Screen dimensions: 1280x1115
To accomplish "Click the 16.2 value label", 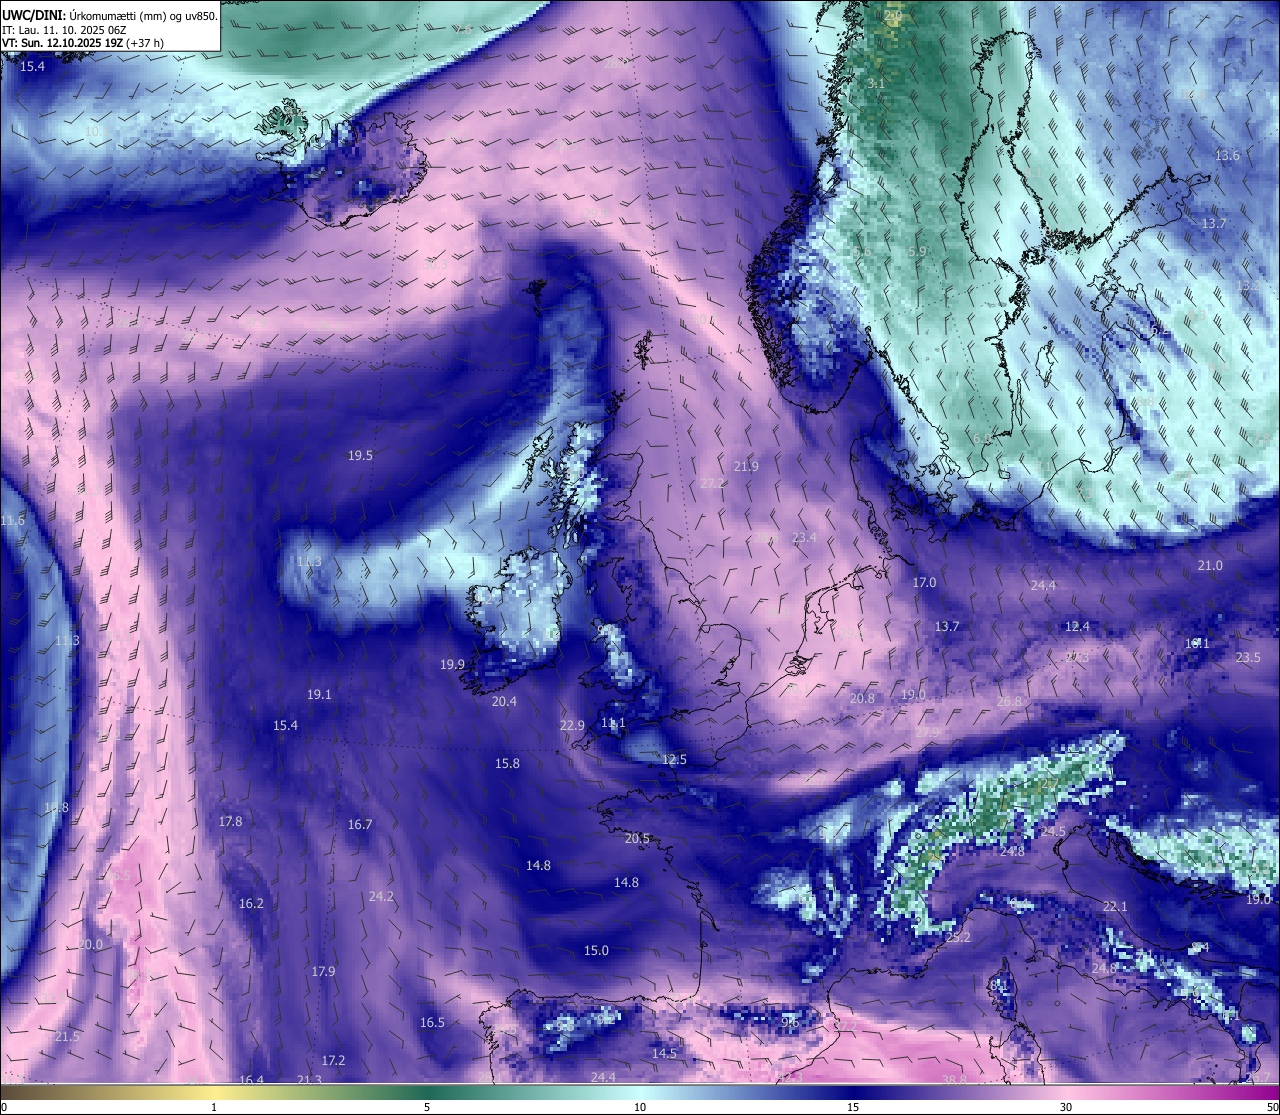I will click(251, 903).
